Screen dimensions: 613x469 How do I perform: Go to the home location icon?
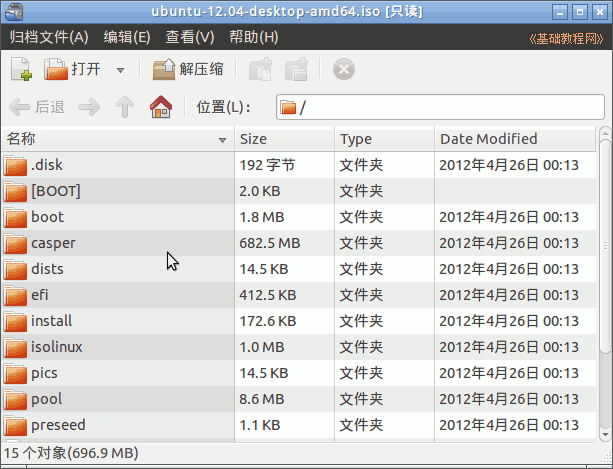coord(161,107)
